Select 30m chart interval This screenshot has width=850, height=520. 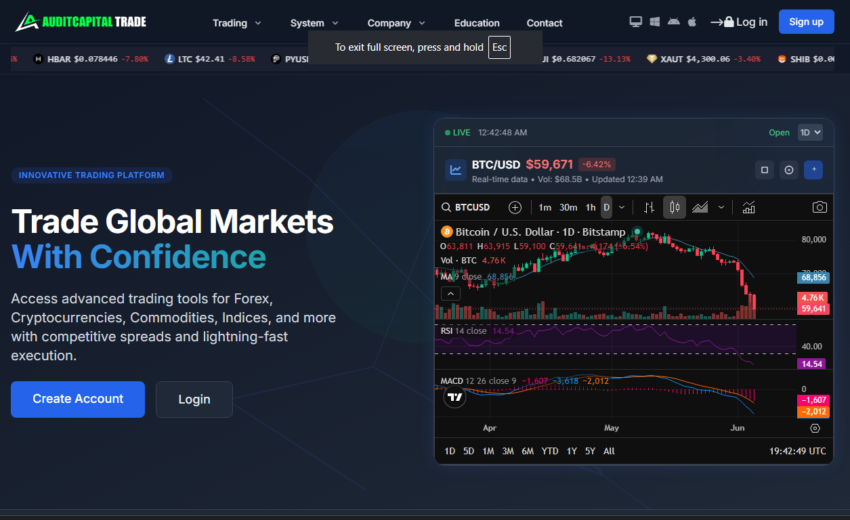coord(568,207)
